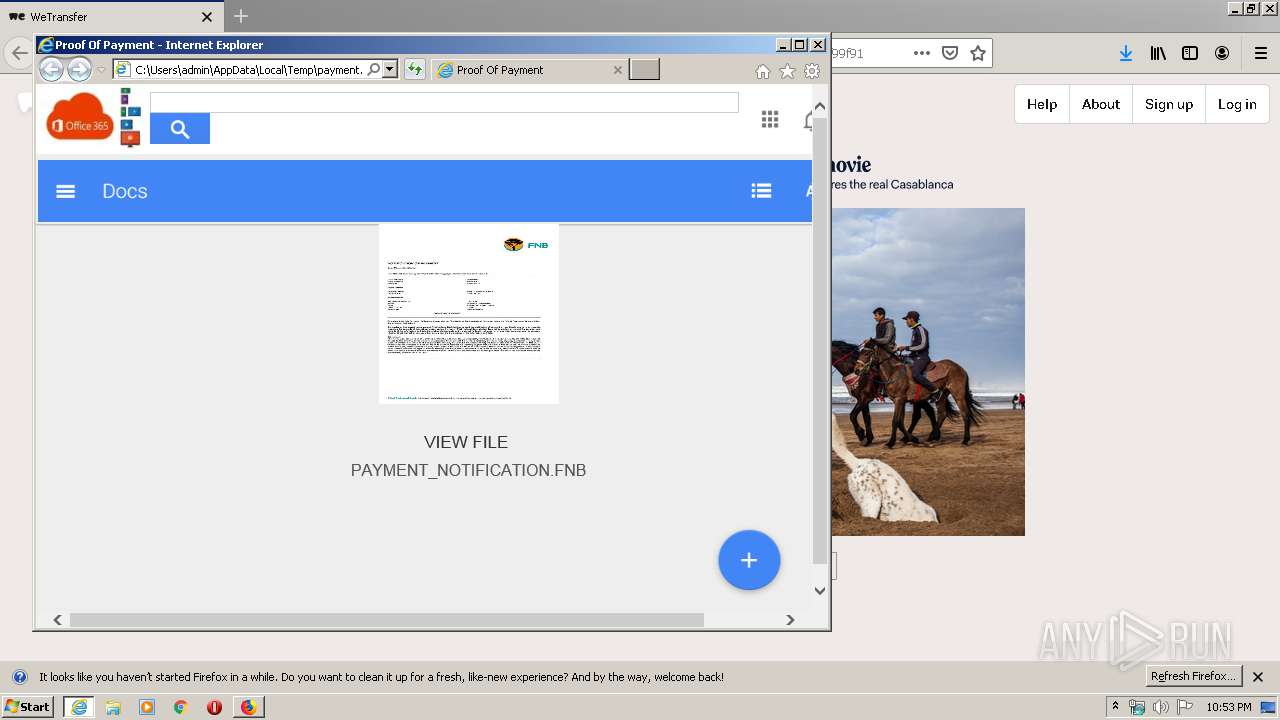Toggle Firefox sidebar icon
This screenshot has width=1280, height=720.
1190,53
